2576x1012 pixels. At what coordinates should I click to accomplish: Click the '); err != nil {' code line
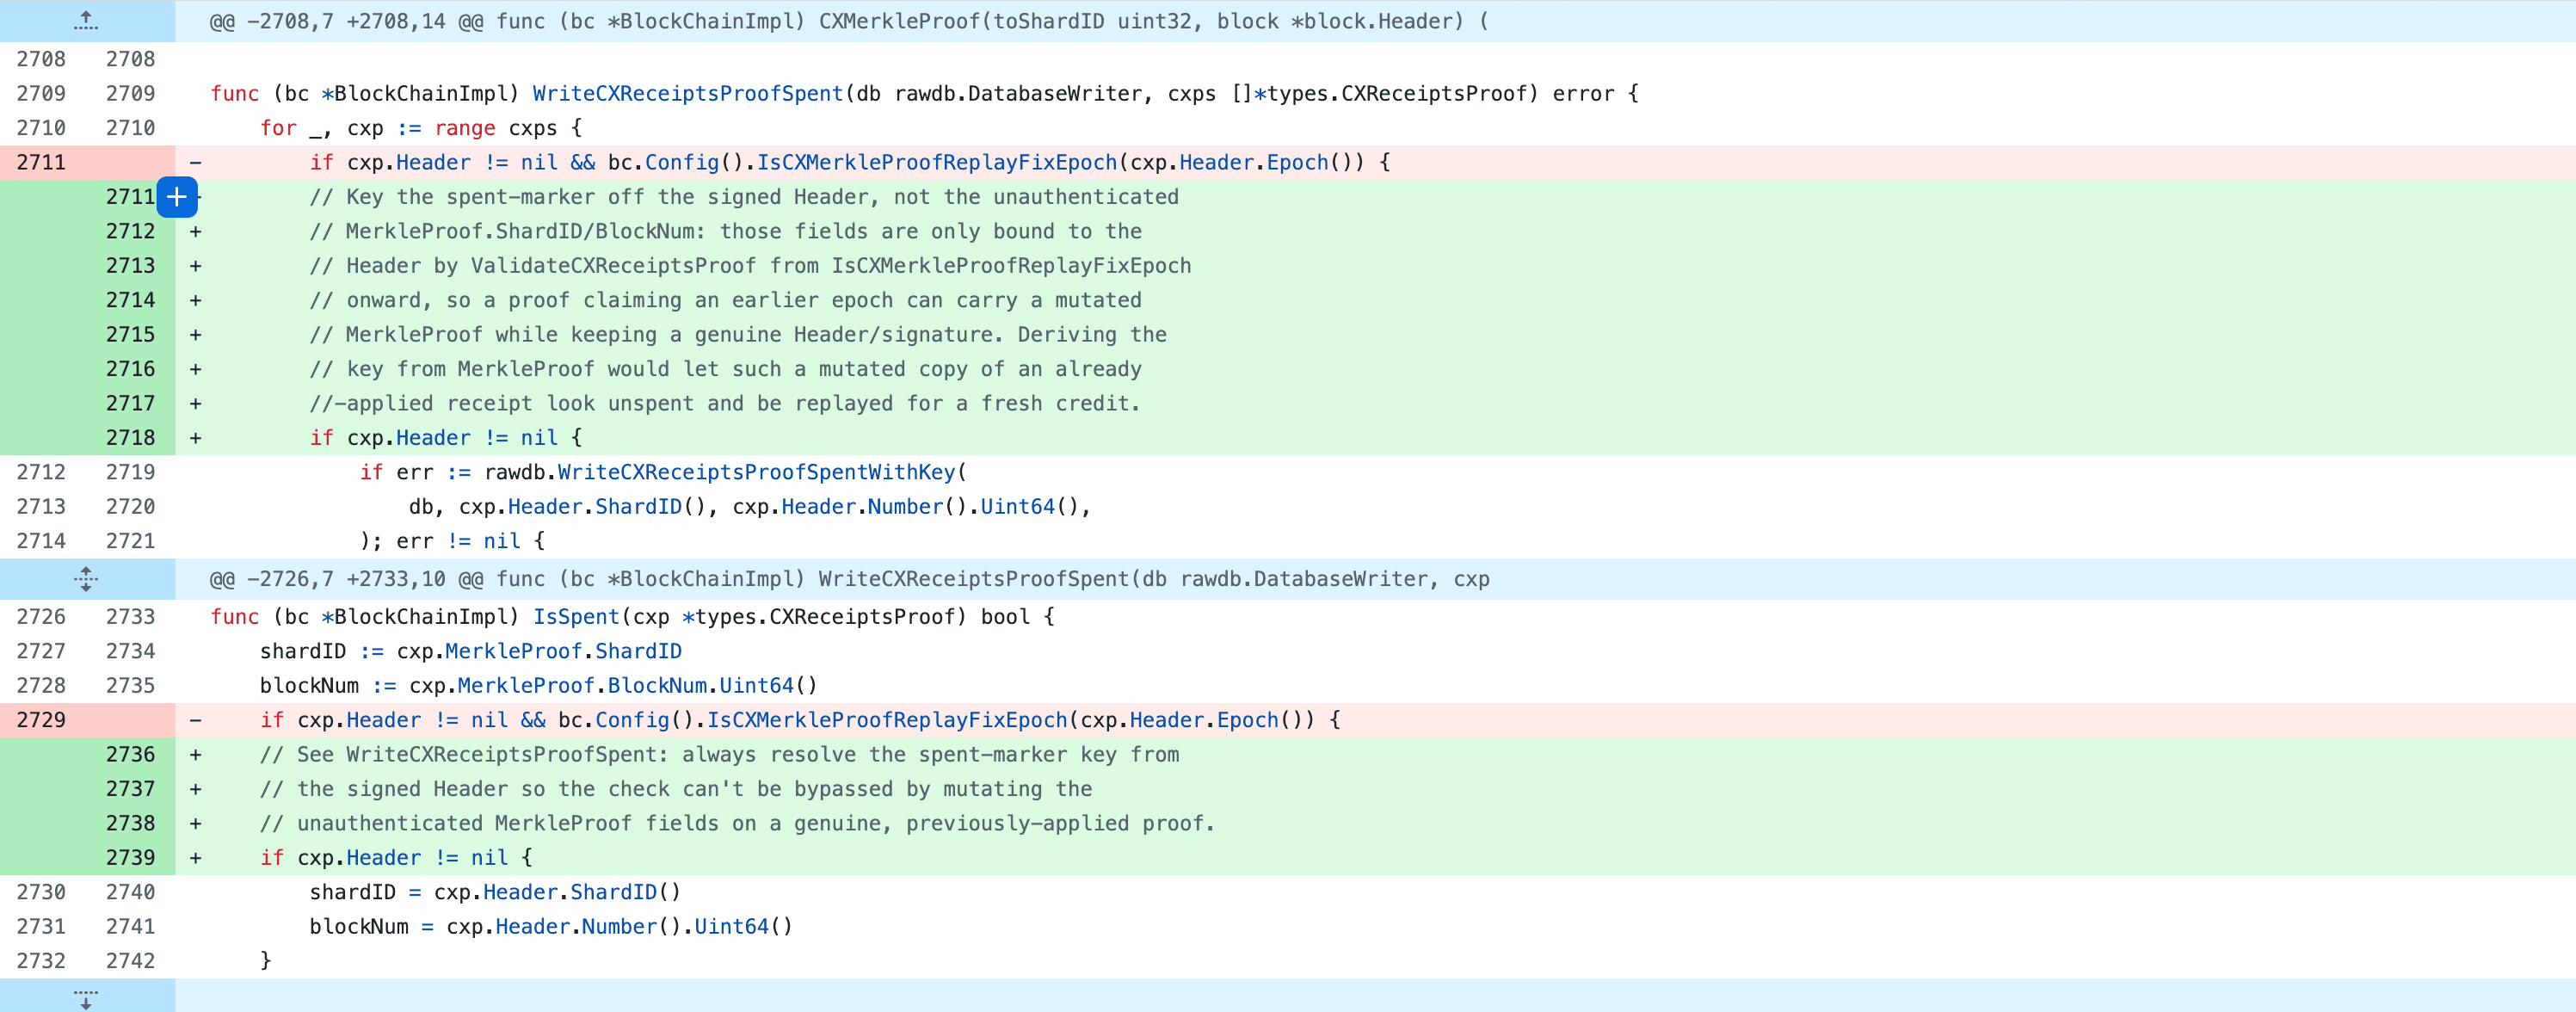[452, 541]
